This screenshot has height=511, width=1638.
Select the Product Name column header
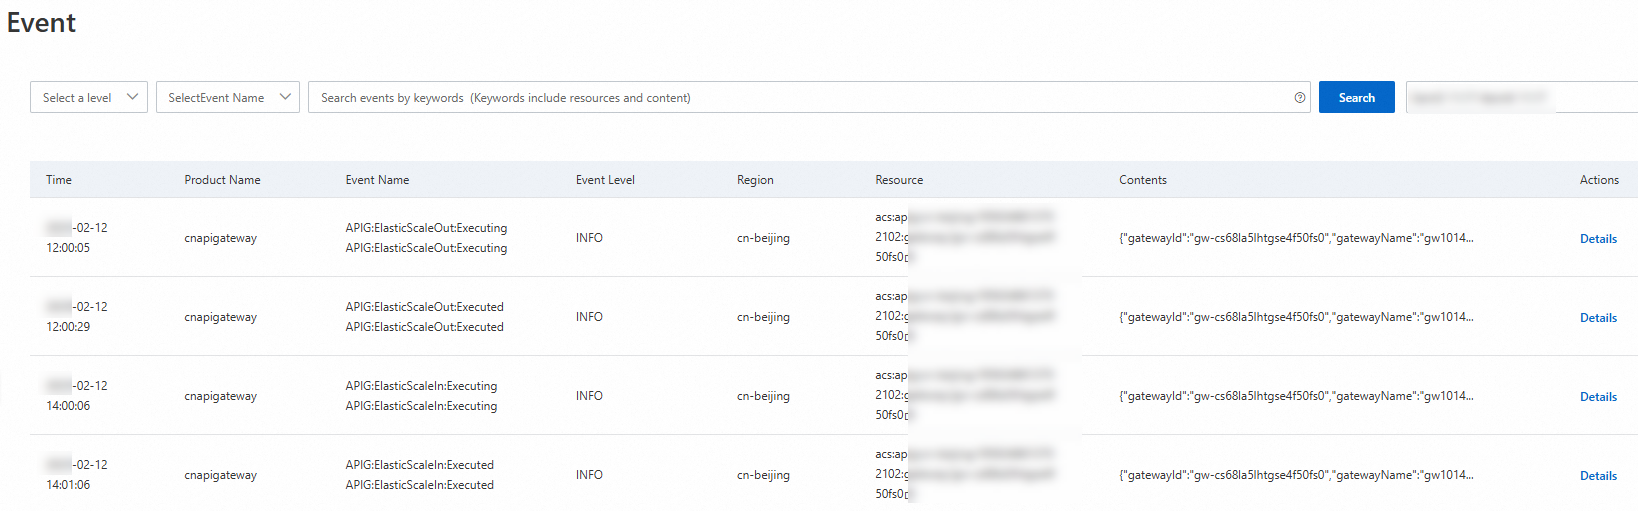(222, 180)
